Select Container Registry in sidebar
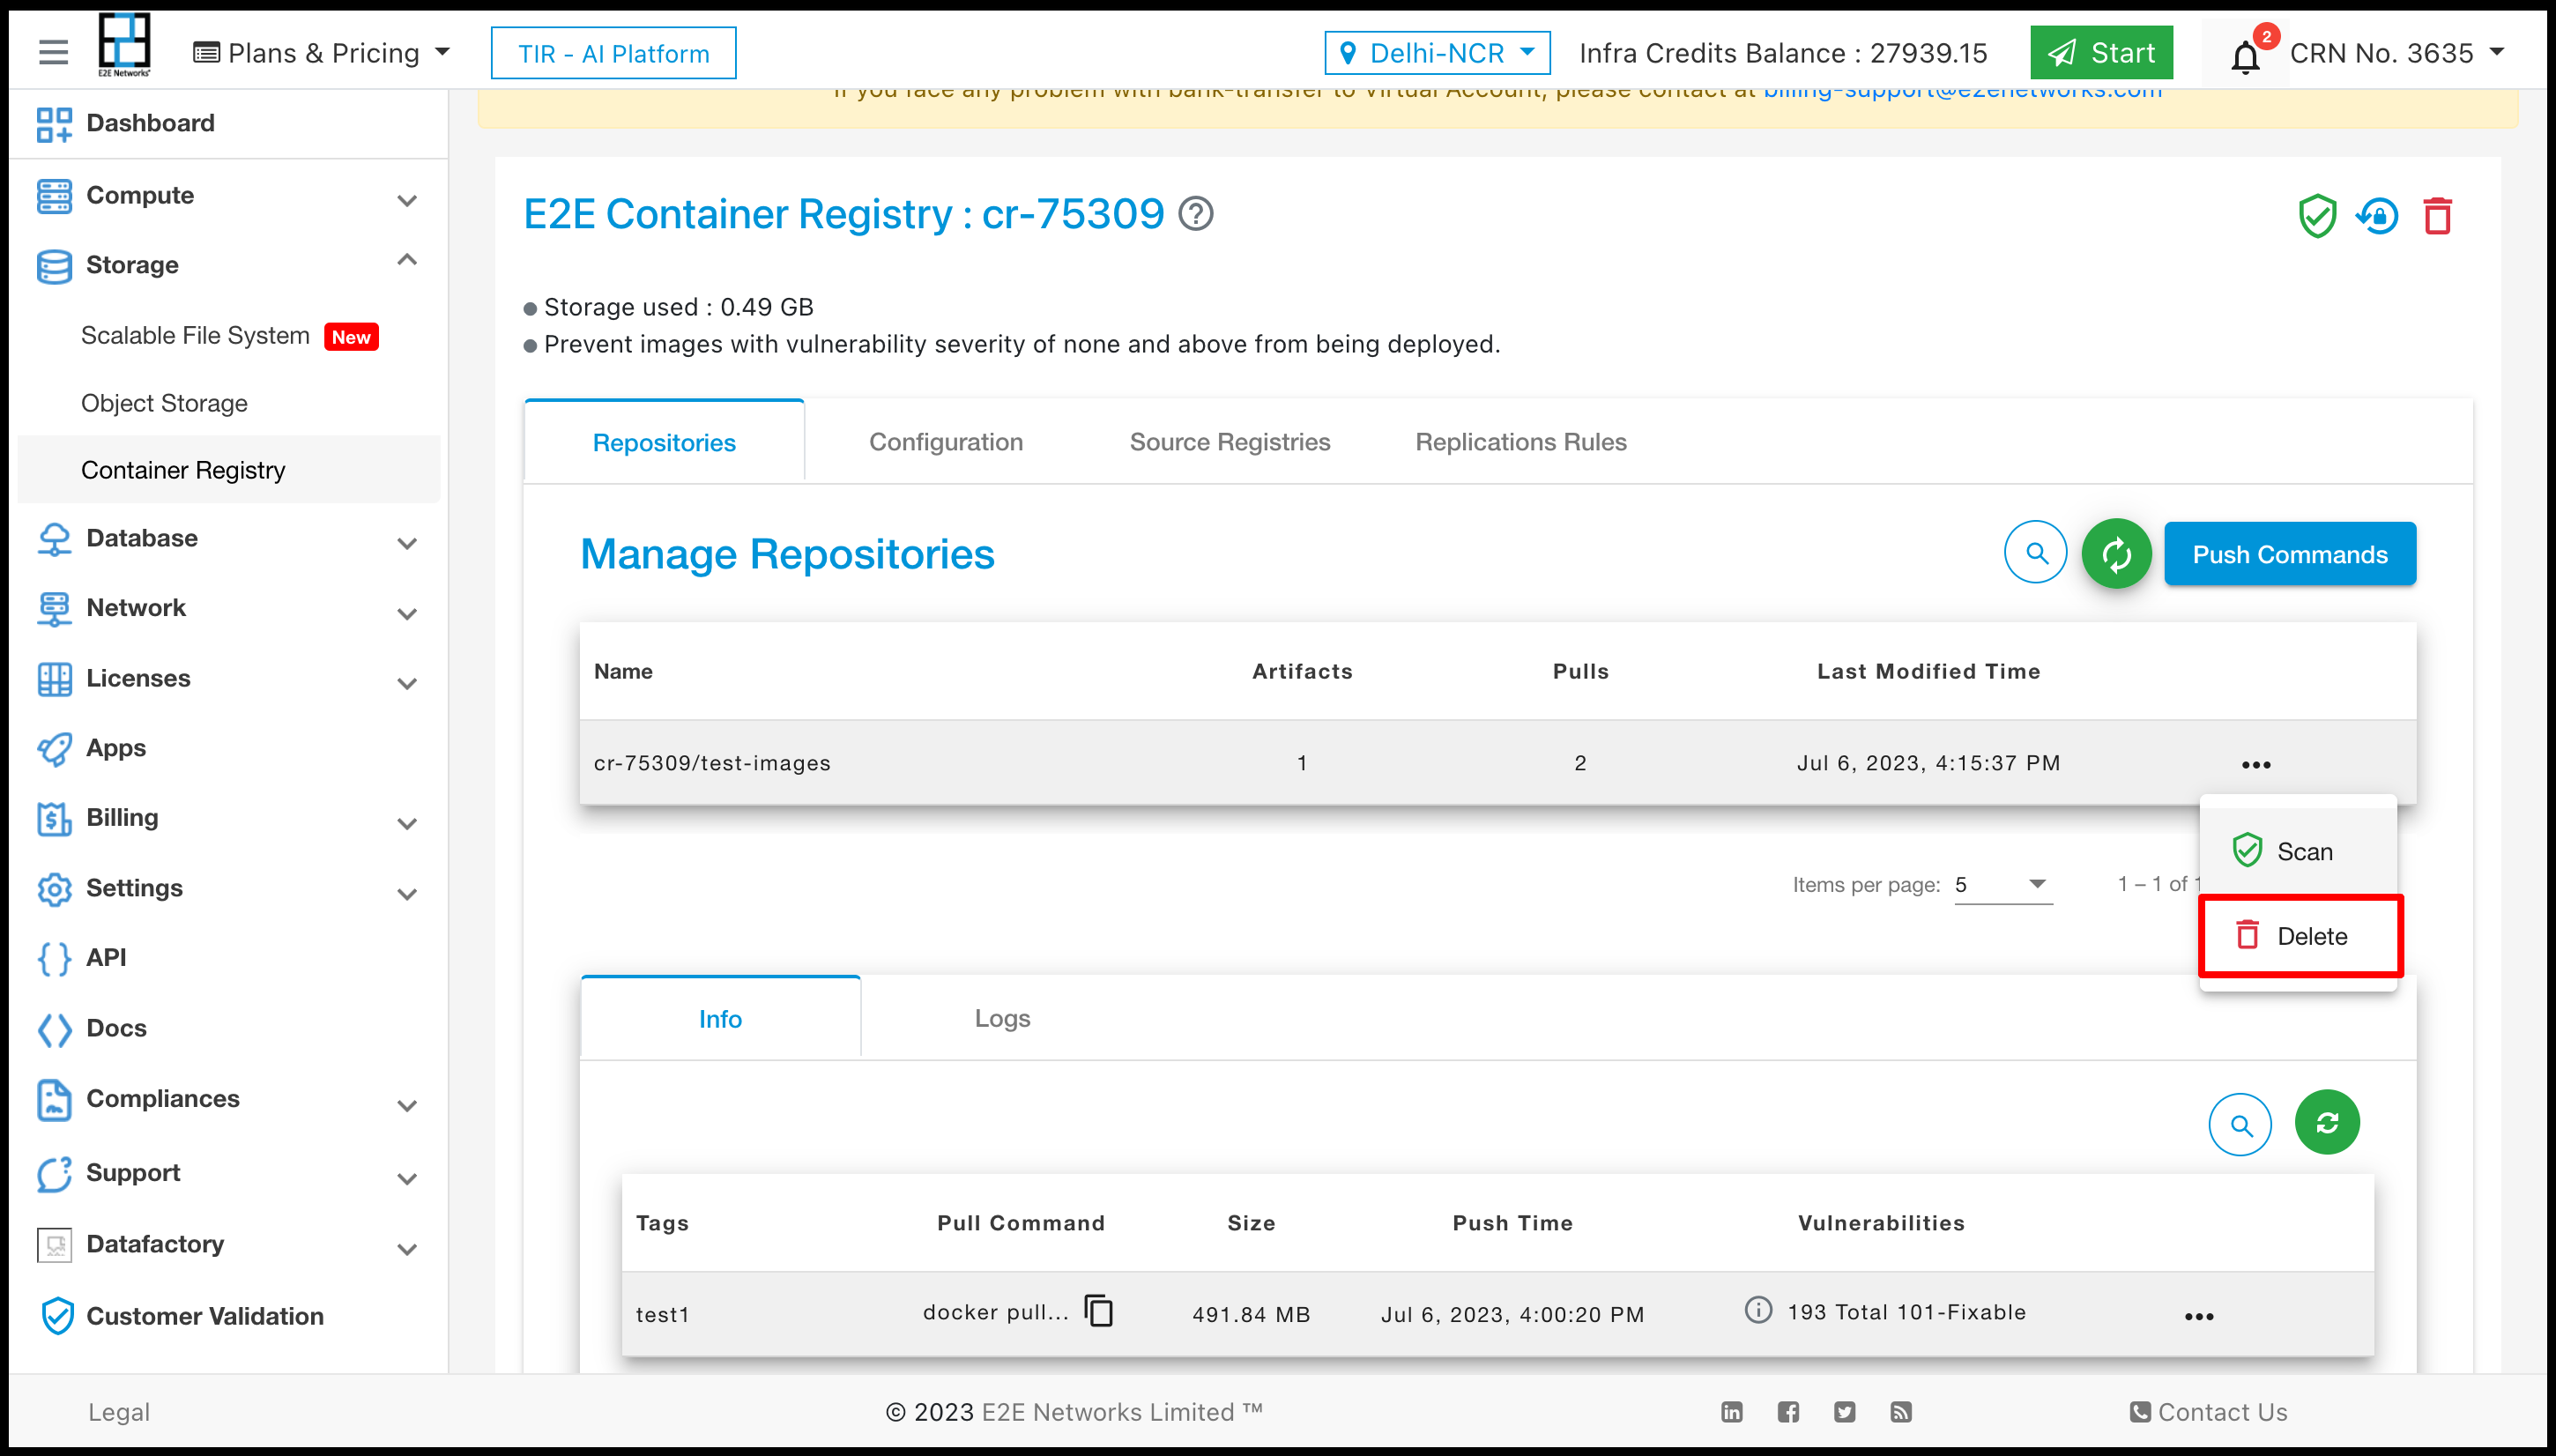2556x1456 pixels. 229,470
